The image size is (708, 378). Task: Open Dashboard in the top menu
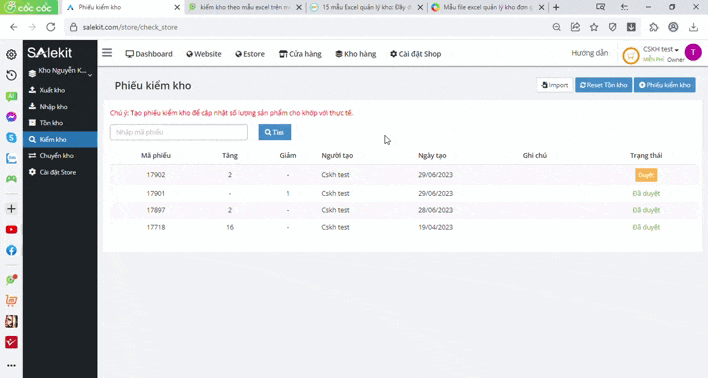click(x=149, y=54)
